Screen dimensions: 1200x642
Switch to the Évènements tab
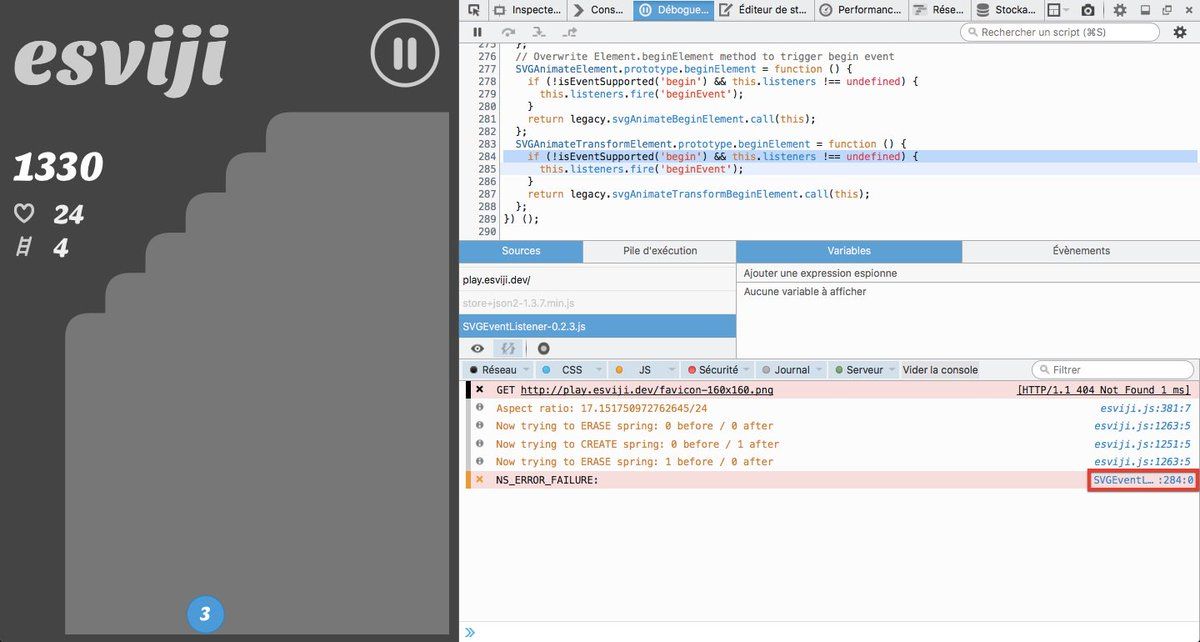coord(1080,251)
